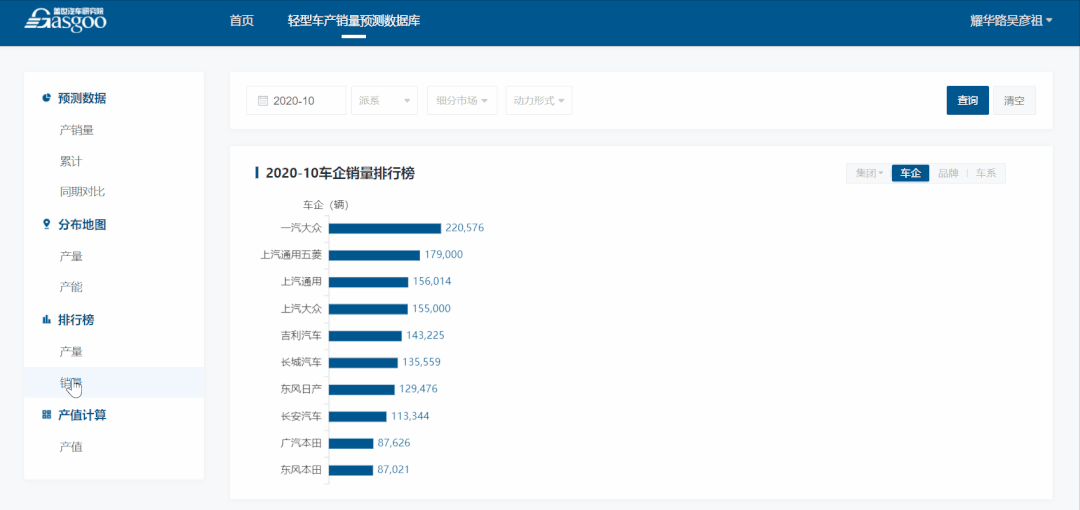Click the 一汽大众 axis label

click(x=301, y=228)
